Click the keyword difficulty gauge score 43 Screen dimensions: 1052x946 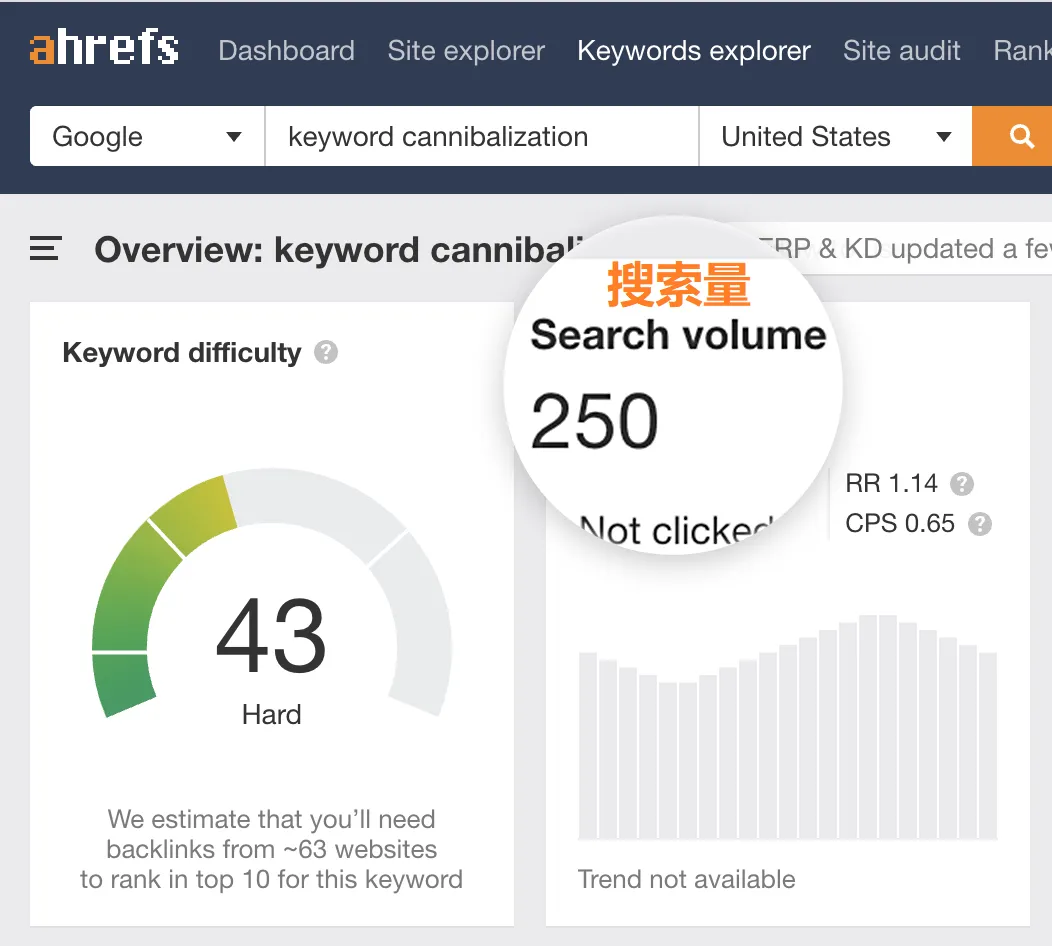271,638
